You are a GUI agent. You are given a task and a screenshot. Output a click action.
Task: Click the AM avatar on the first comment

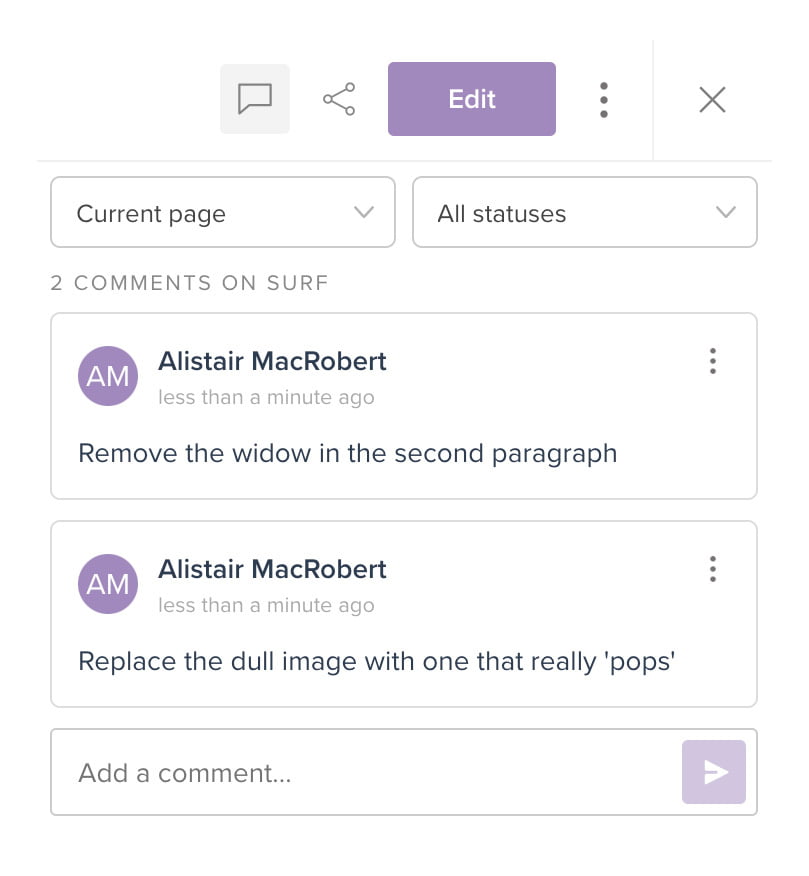[107, 376]
